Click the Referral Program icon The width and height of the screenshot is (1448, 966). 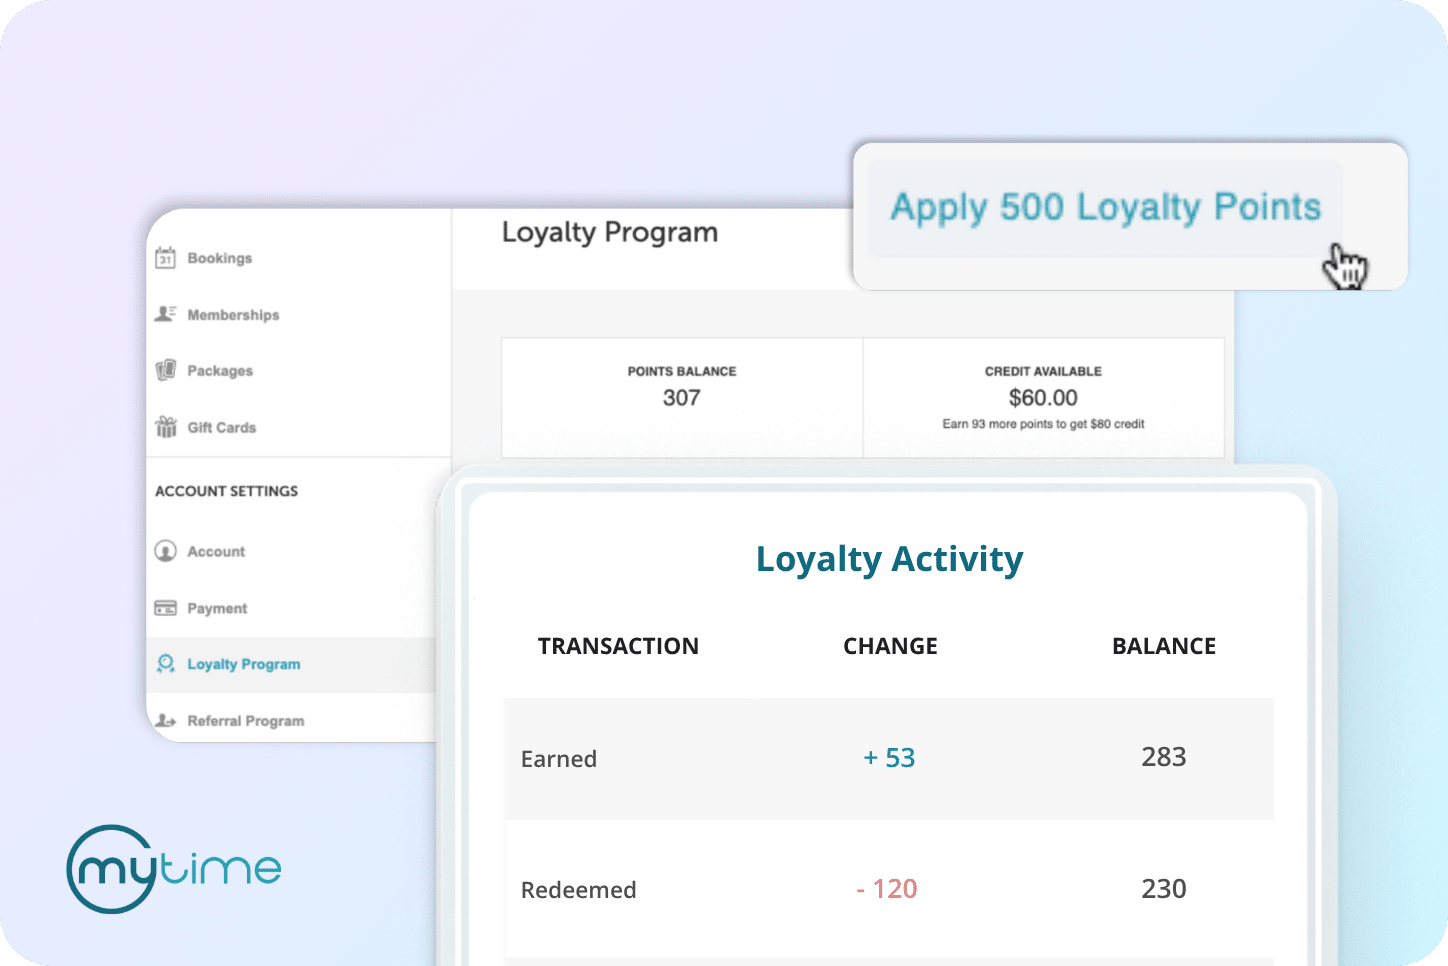coord(166,720)
